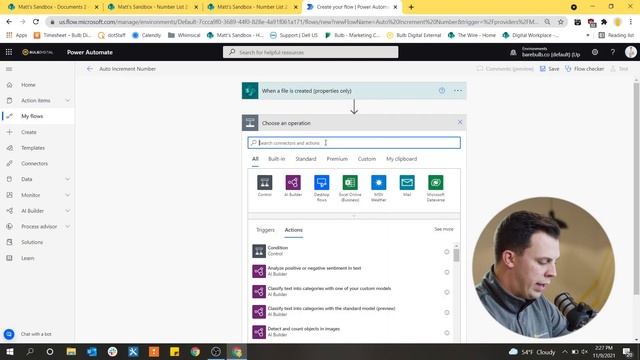Click the Mail connector icon
Screen dimensions: 640x360
point(407,182)
